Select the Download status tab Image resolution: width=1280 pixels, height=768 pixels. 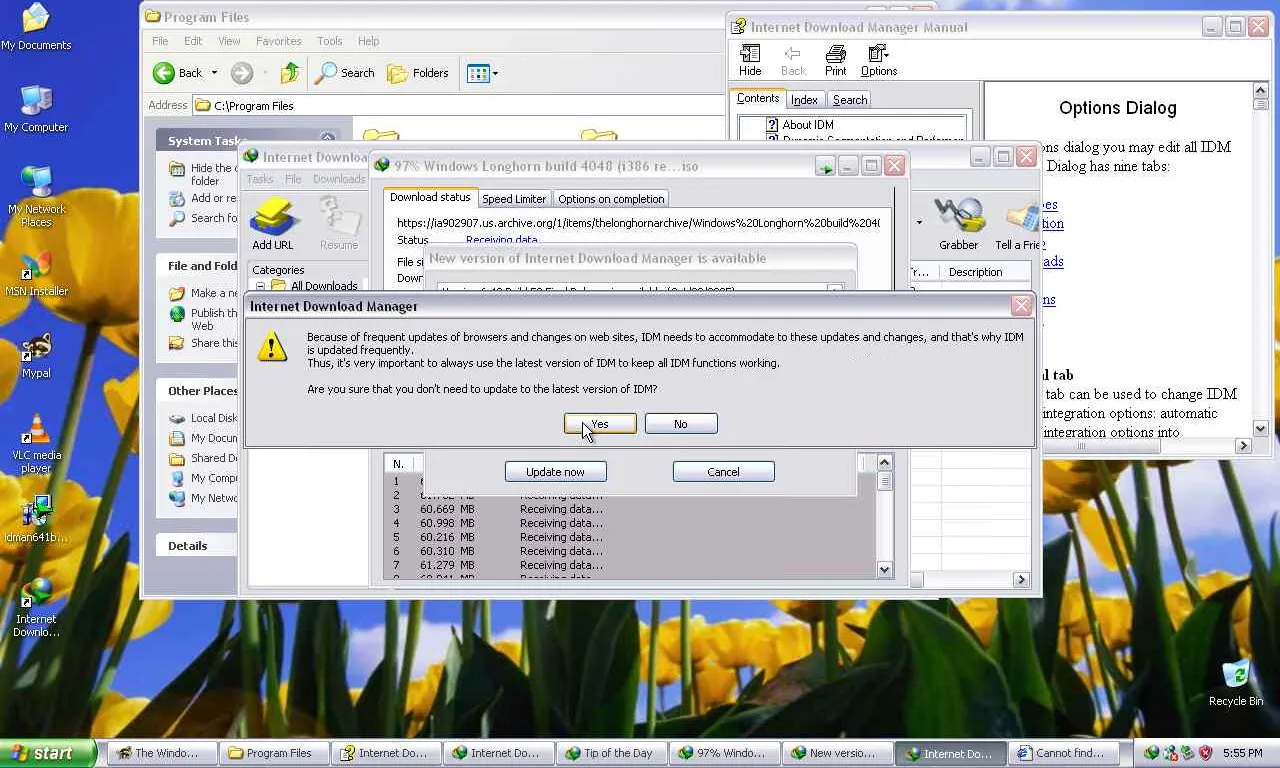(x=430, y=197)
